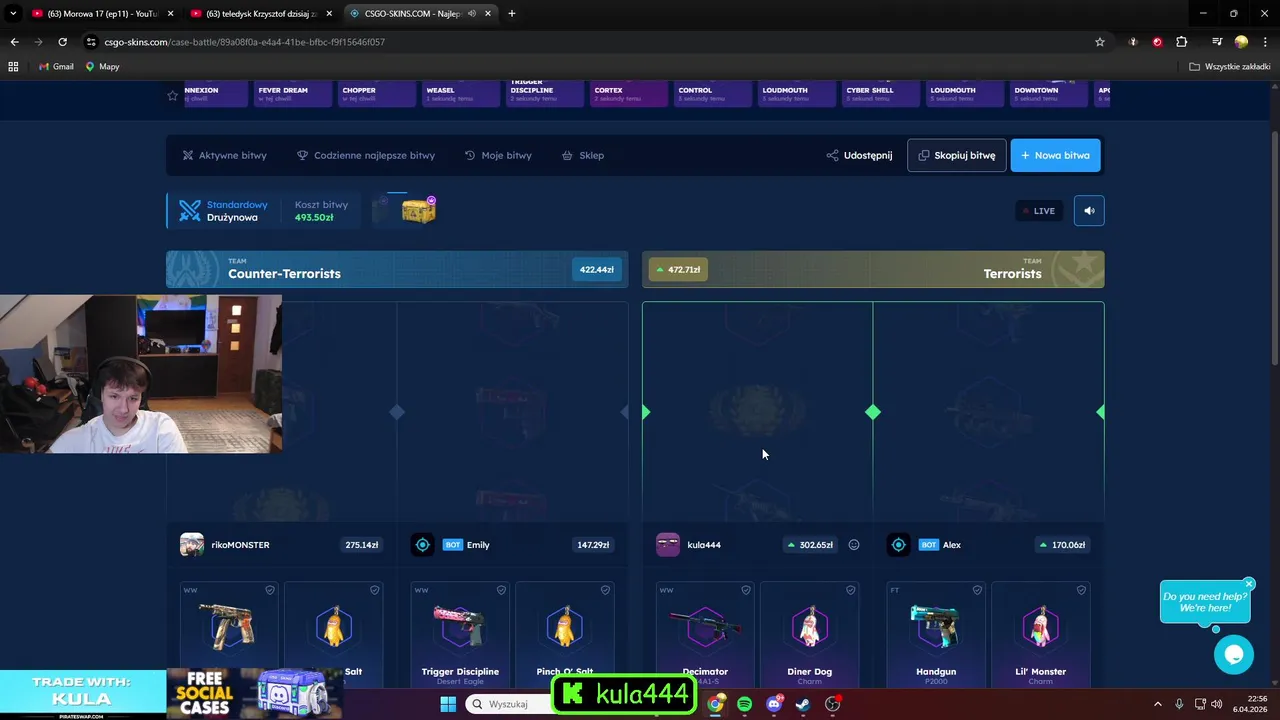
Task: Switch to the Moje bitwy tab
Action: pos(498,155)
